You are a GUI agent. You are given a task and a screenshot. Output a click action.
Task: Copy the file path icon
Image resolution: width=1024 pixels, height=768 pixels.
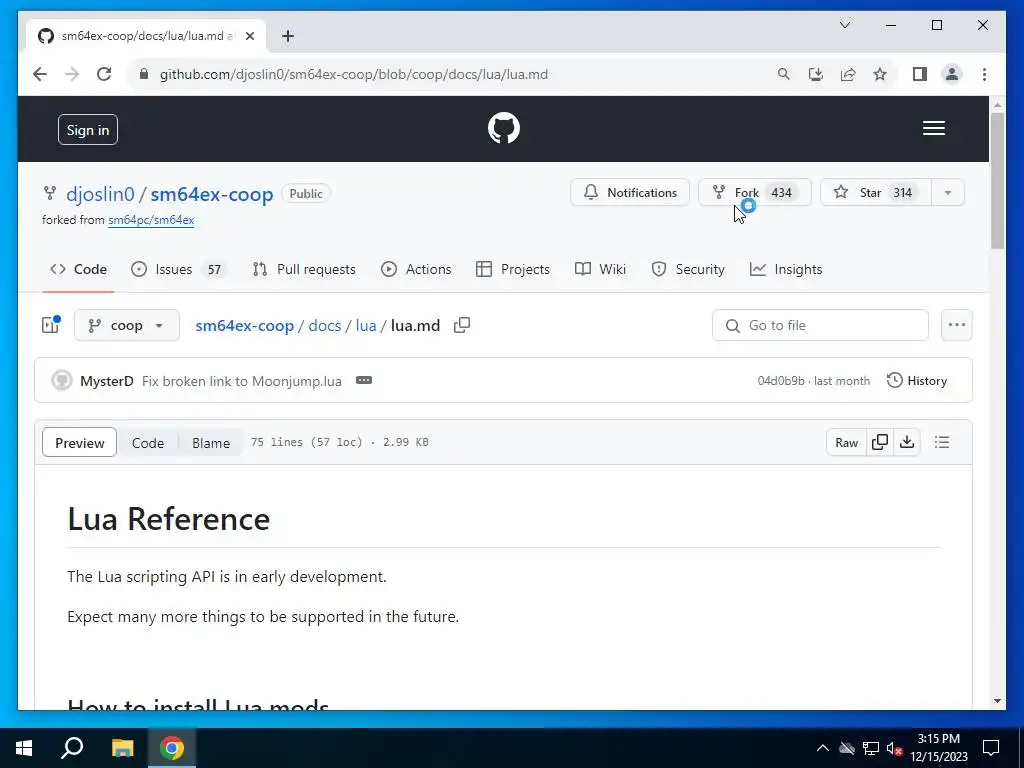[x=462, y=325]
